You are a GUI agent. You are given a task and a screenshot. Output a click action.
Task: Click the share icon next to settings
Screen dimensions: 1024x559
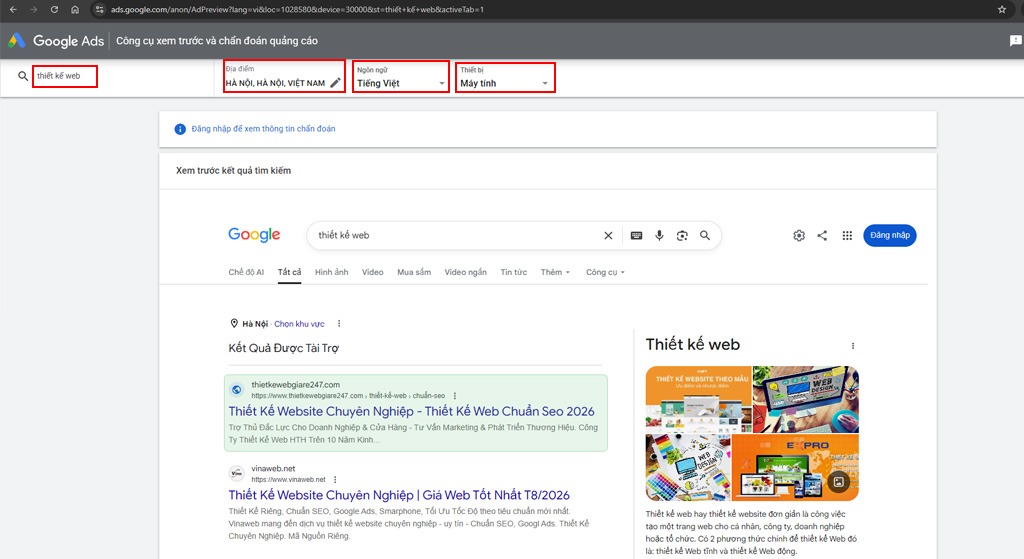(x=822, y=236)
